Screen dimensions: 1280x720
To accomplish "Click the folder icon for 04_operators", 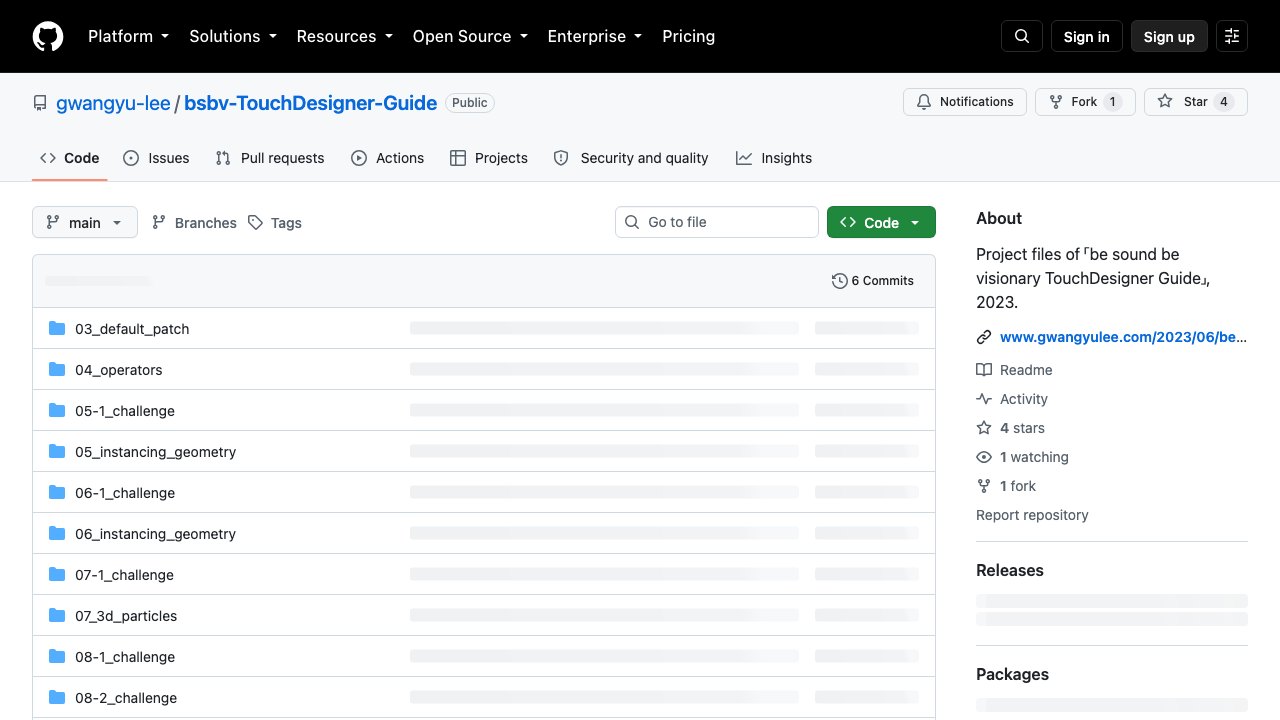I will pyautogui.click(x=57, y=370).
